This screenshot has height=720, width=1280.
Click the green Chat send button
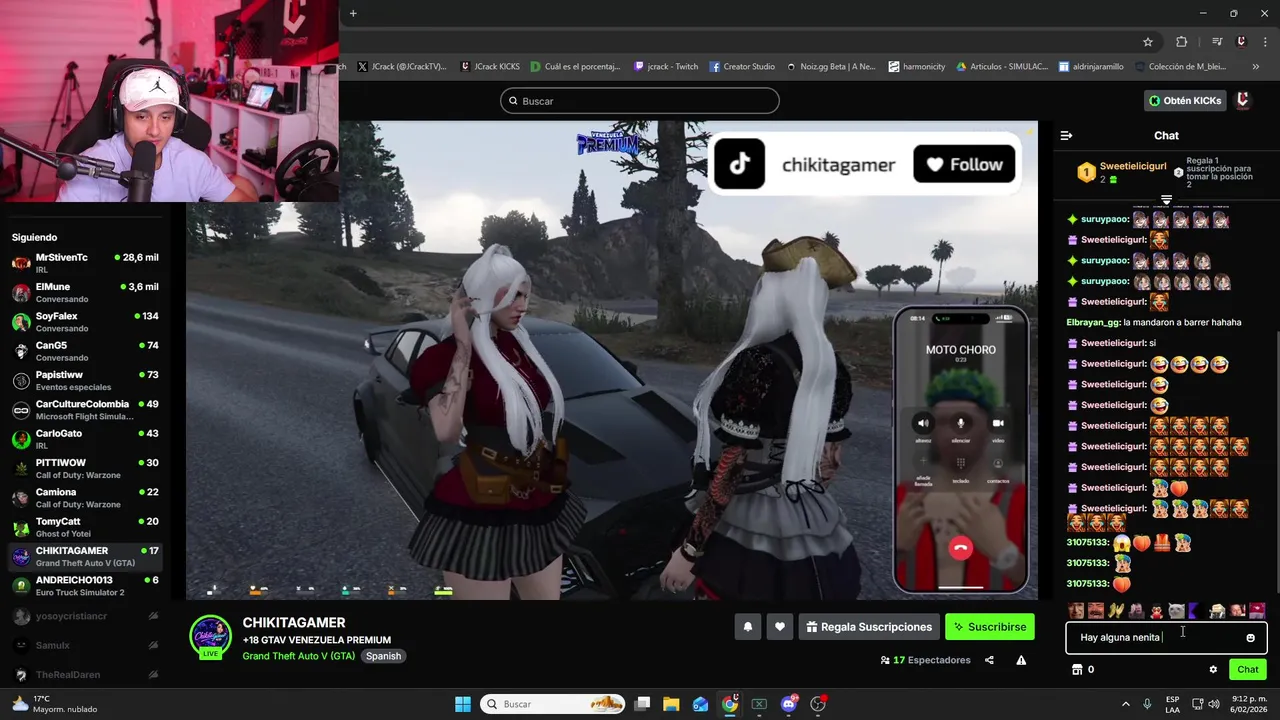pyautogui.click(x=1248, y=670)
